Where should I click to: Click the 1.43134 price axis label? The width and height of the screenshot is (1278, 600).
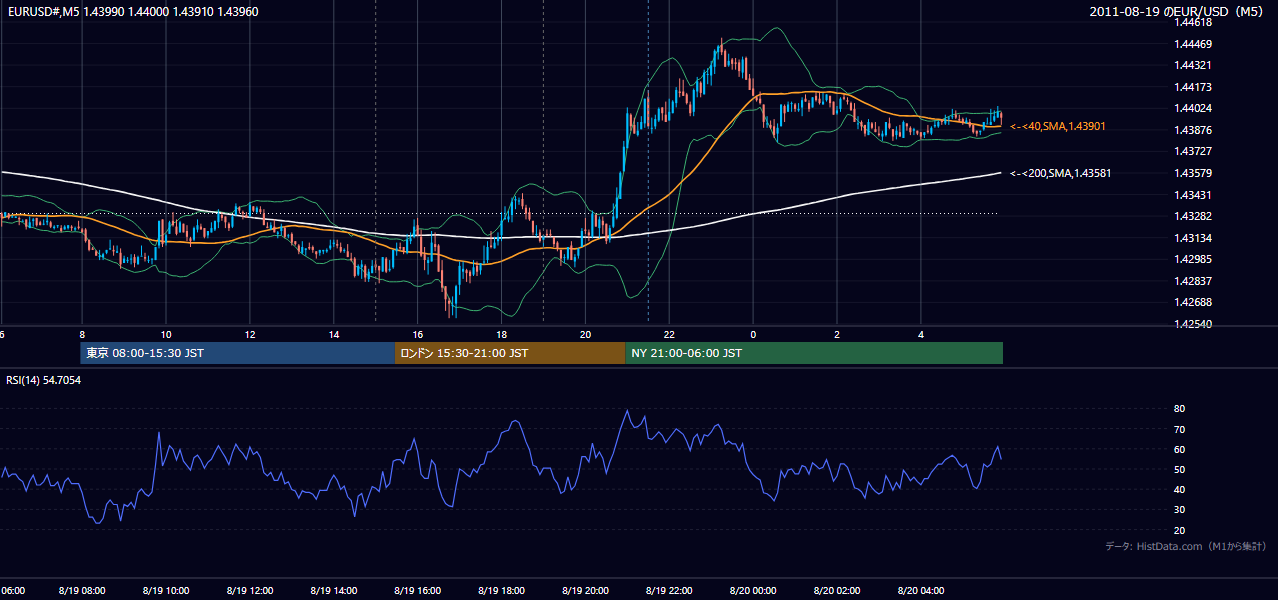coord(1193,238)
